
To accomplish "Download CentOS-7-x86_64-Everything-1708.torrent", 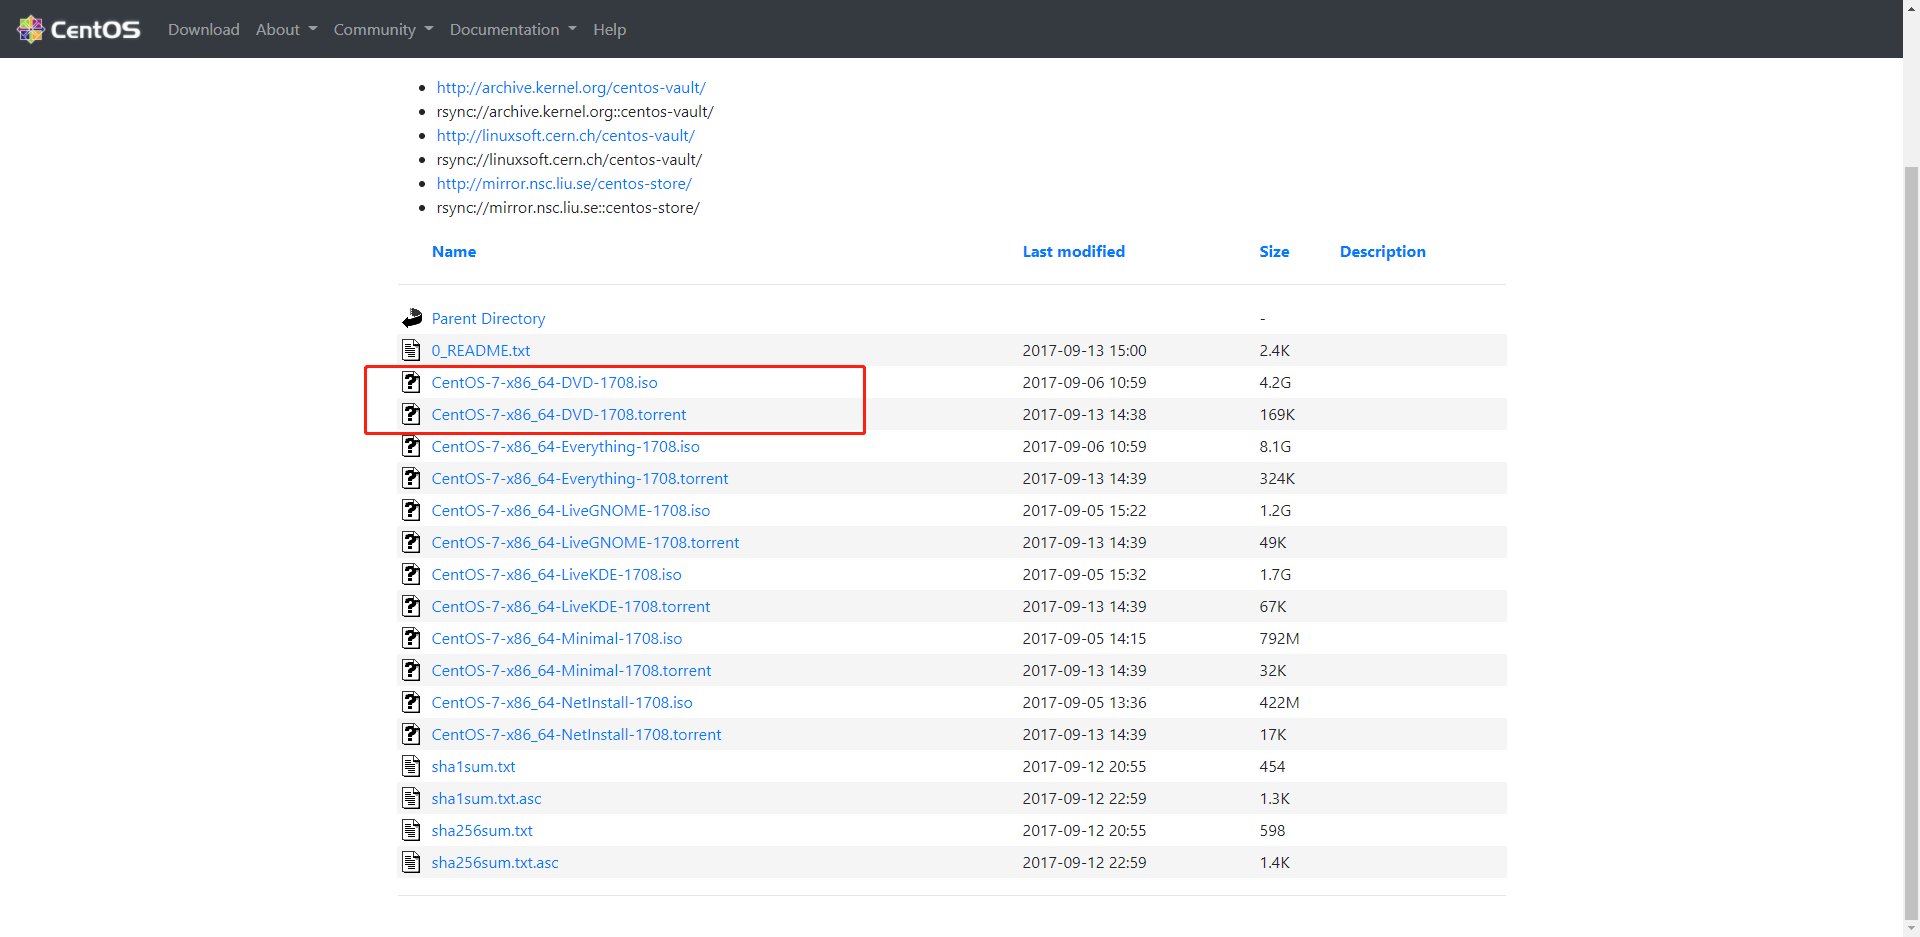I will pos(580,478).
